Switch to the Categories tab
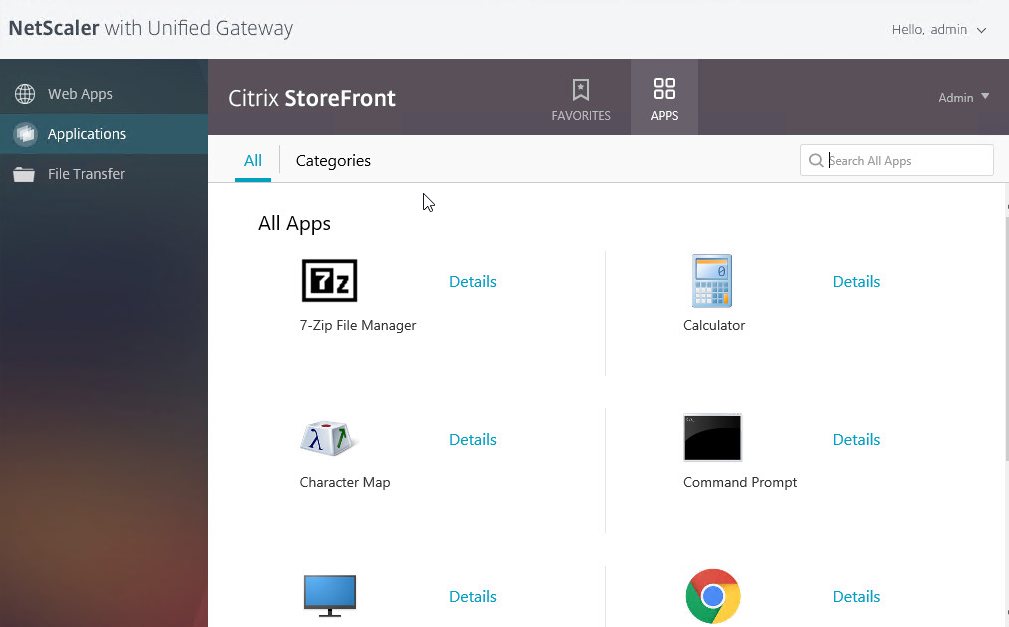 point(333,161)
